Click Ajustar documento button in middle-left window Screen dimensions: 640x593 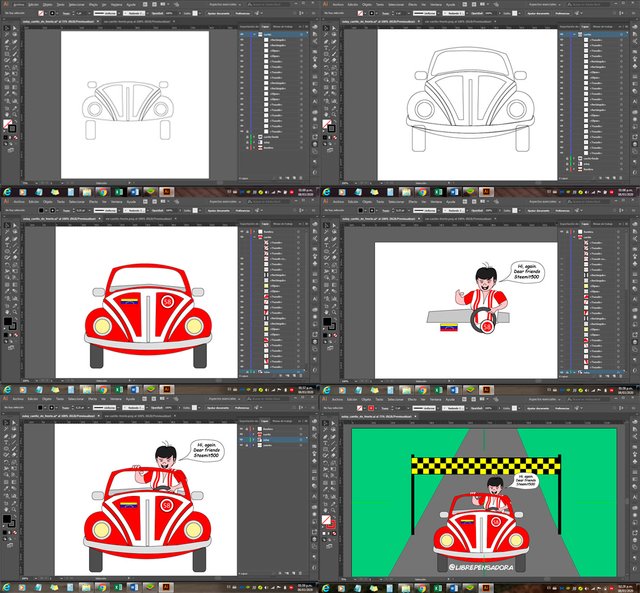point(218,210)
